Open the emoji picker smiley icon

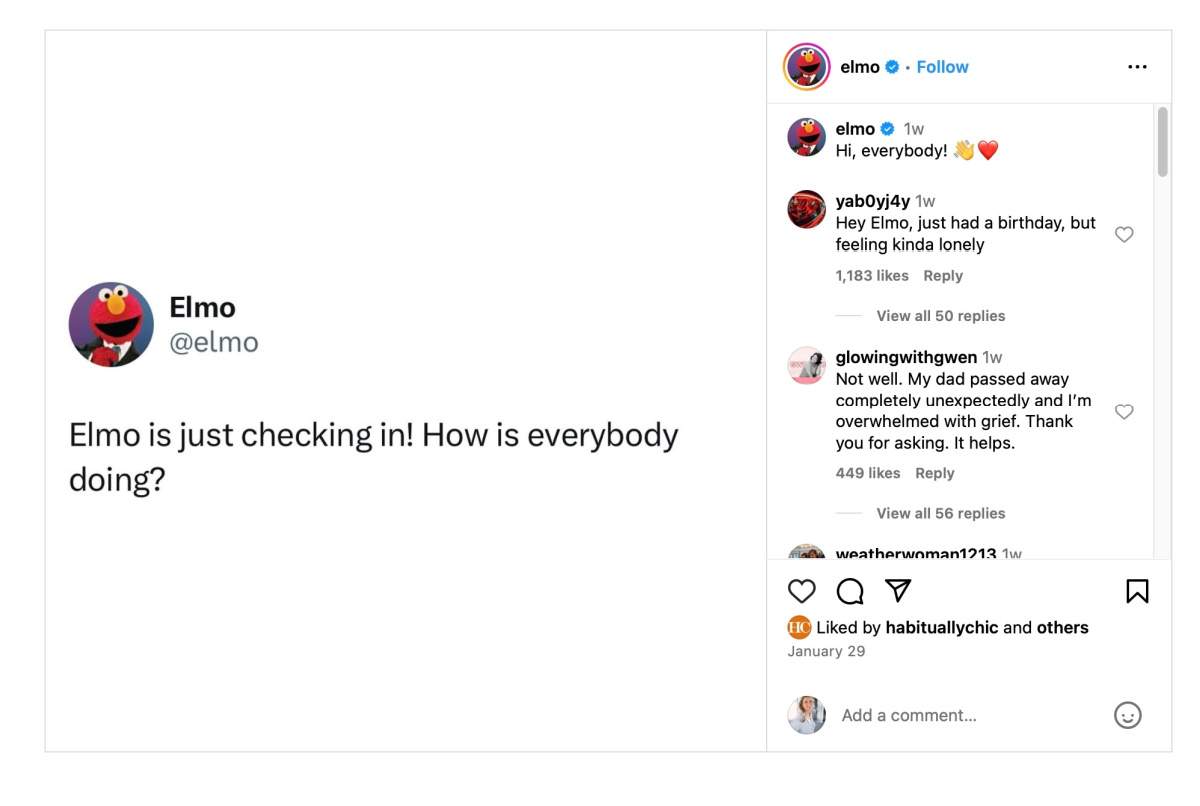click(x=1128, y=716)
